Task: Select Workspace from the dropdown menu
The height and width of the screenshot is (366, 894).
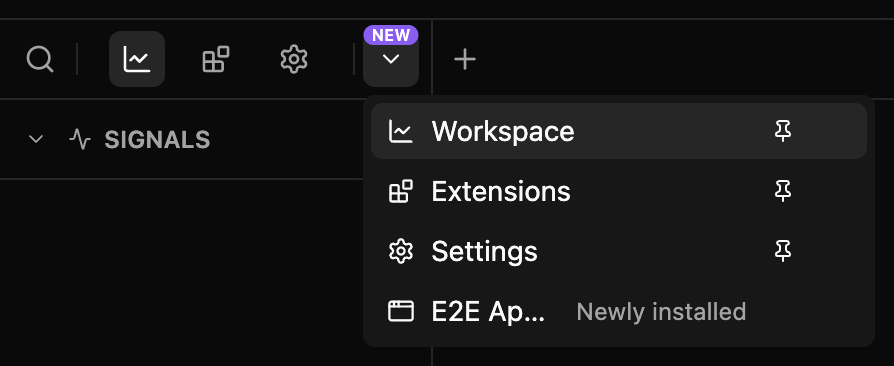Action: [x=619, y=131]
